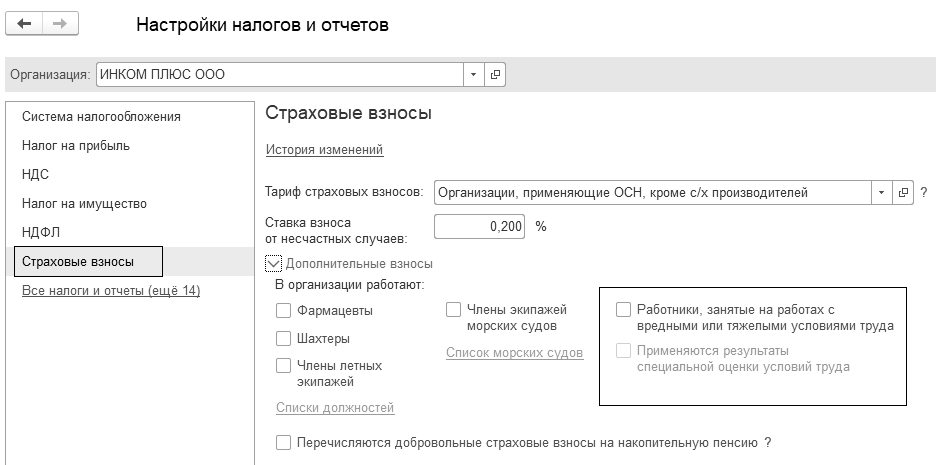
Task: Enable the Шахтеры checkbox
Action: [x=284, y=339]
